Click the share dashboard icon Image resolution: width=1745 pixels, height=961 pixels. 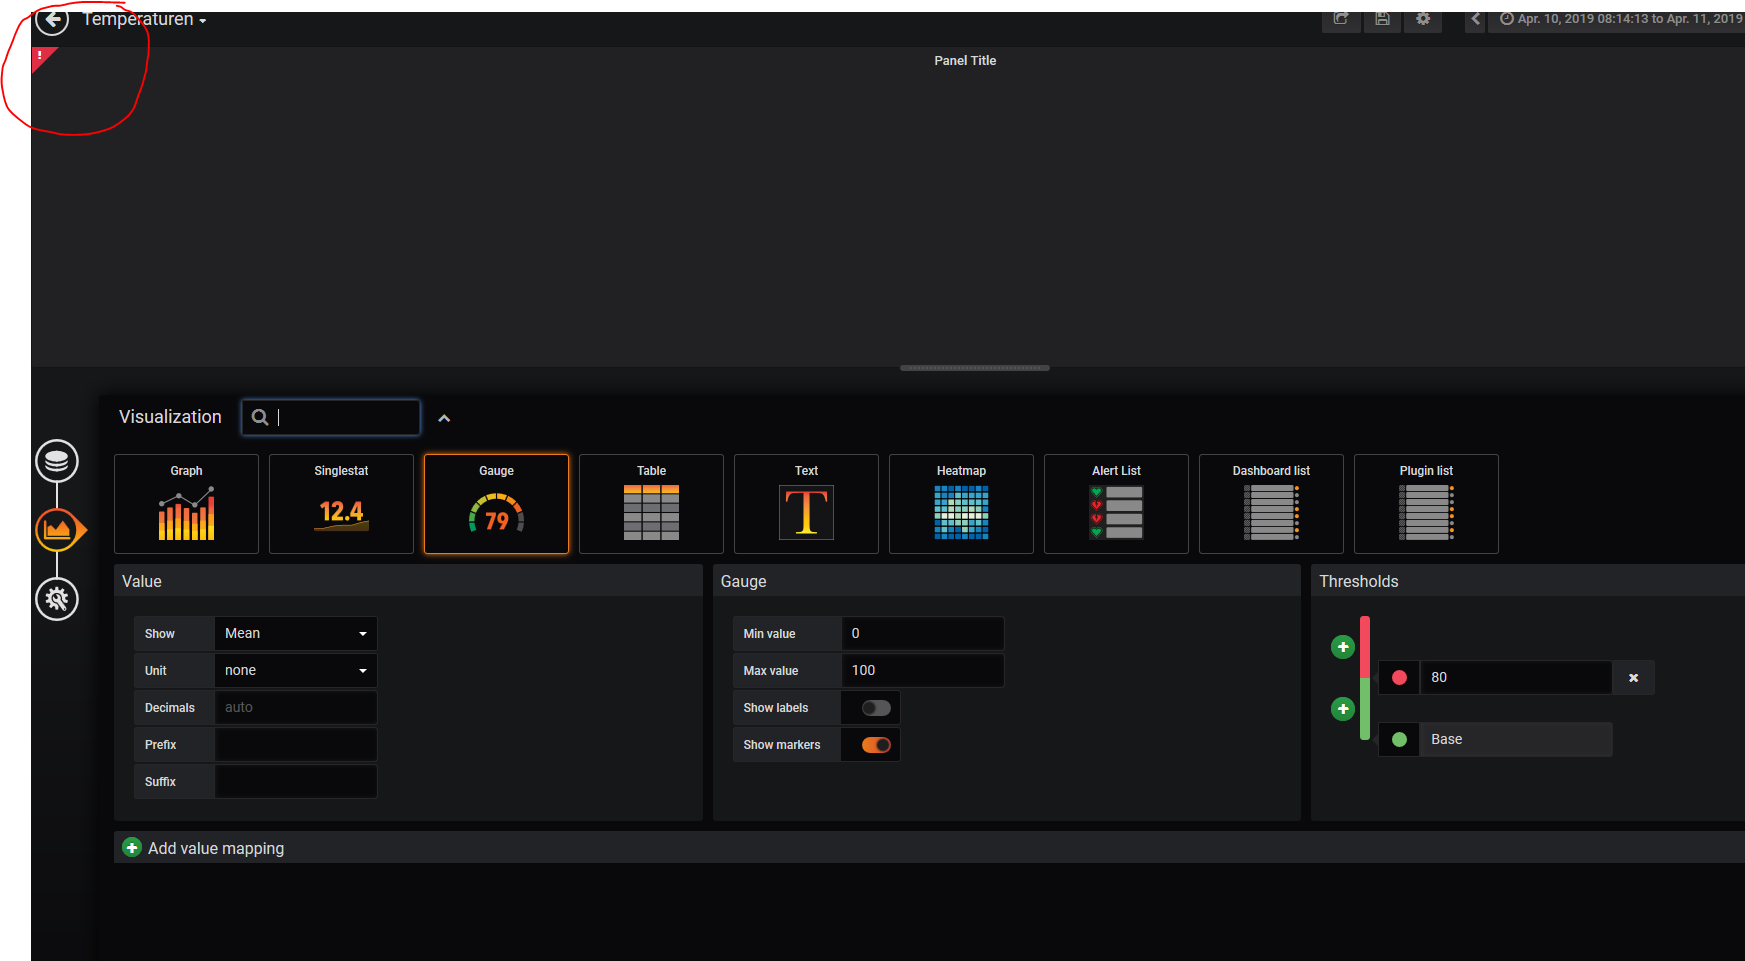1341,19
